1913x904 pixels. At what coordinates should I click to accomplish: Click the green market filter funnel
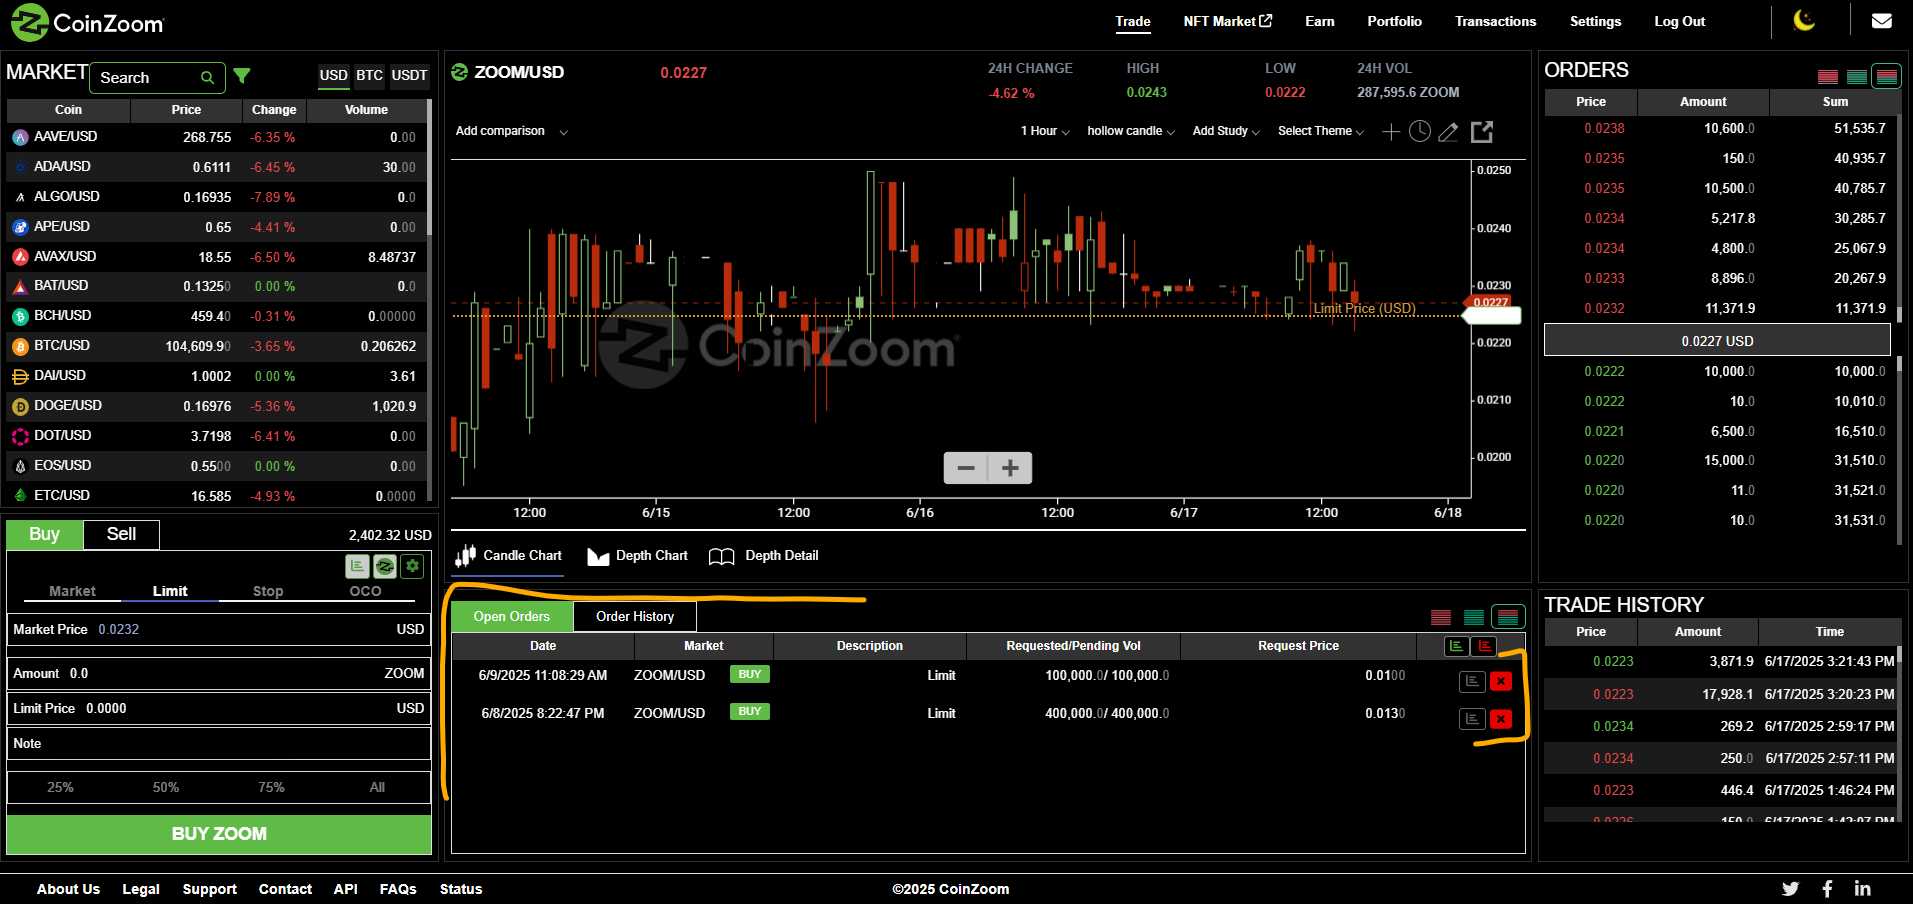[x=242, y=76]
